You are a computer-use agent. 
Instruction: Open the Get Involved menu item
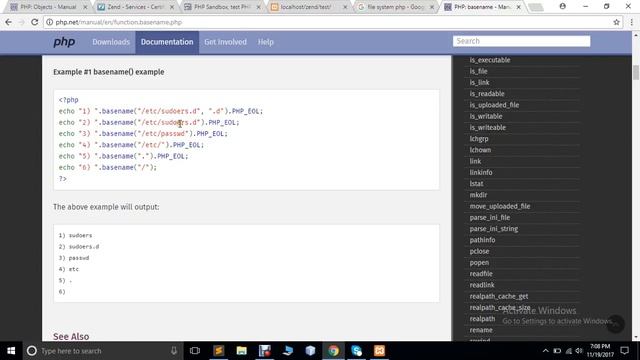tap(225, 42)
